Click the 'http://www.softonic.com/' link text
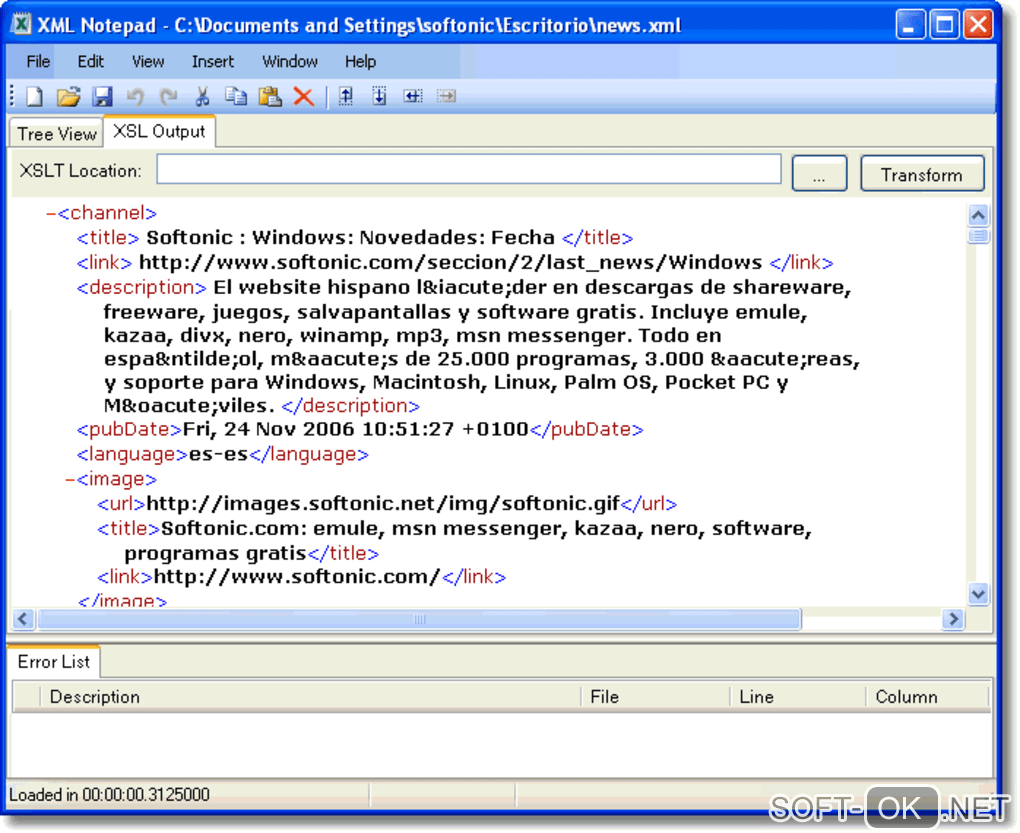The height and width of the screenshot is (833, 1020). [297, 577]
